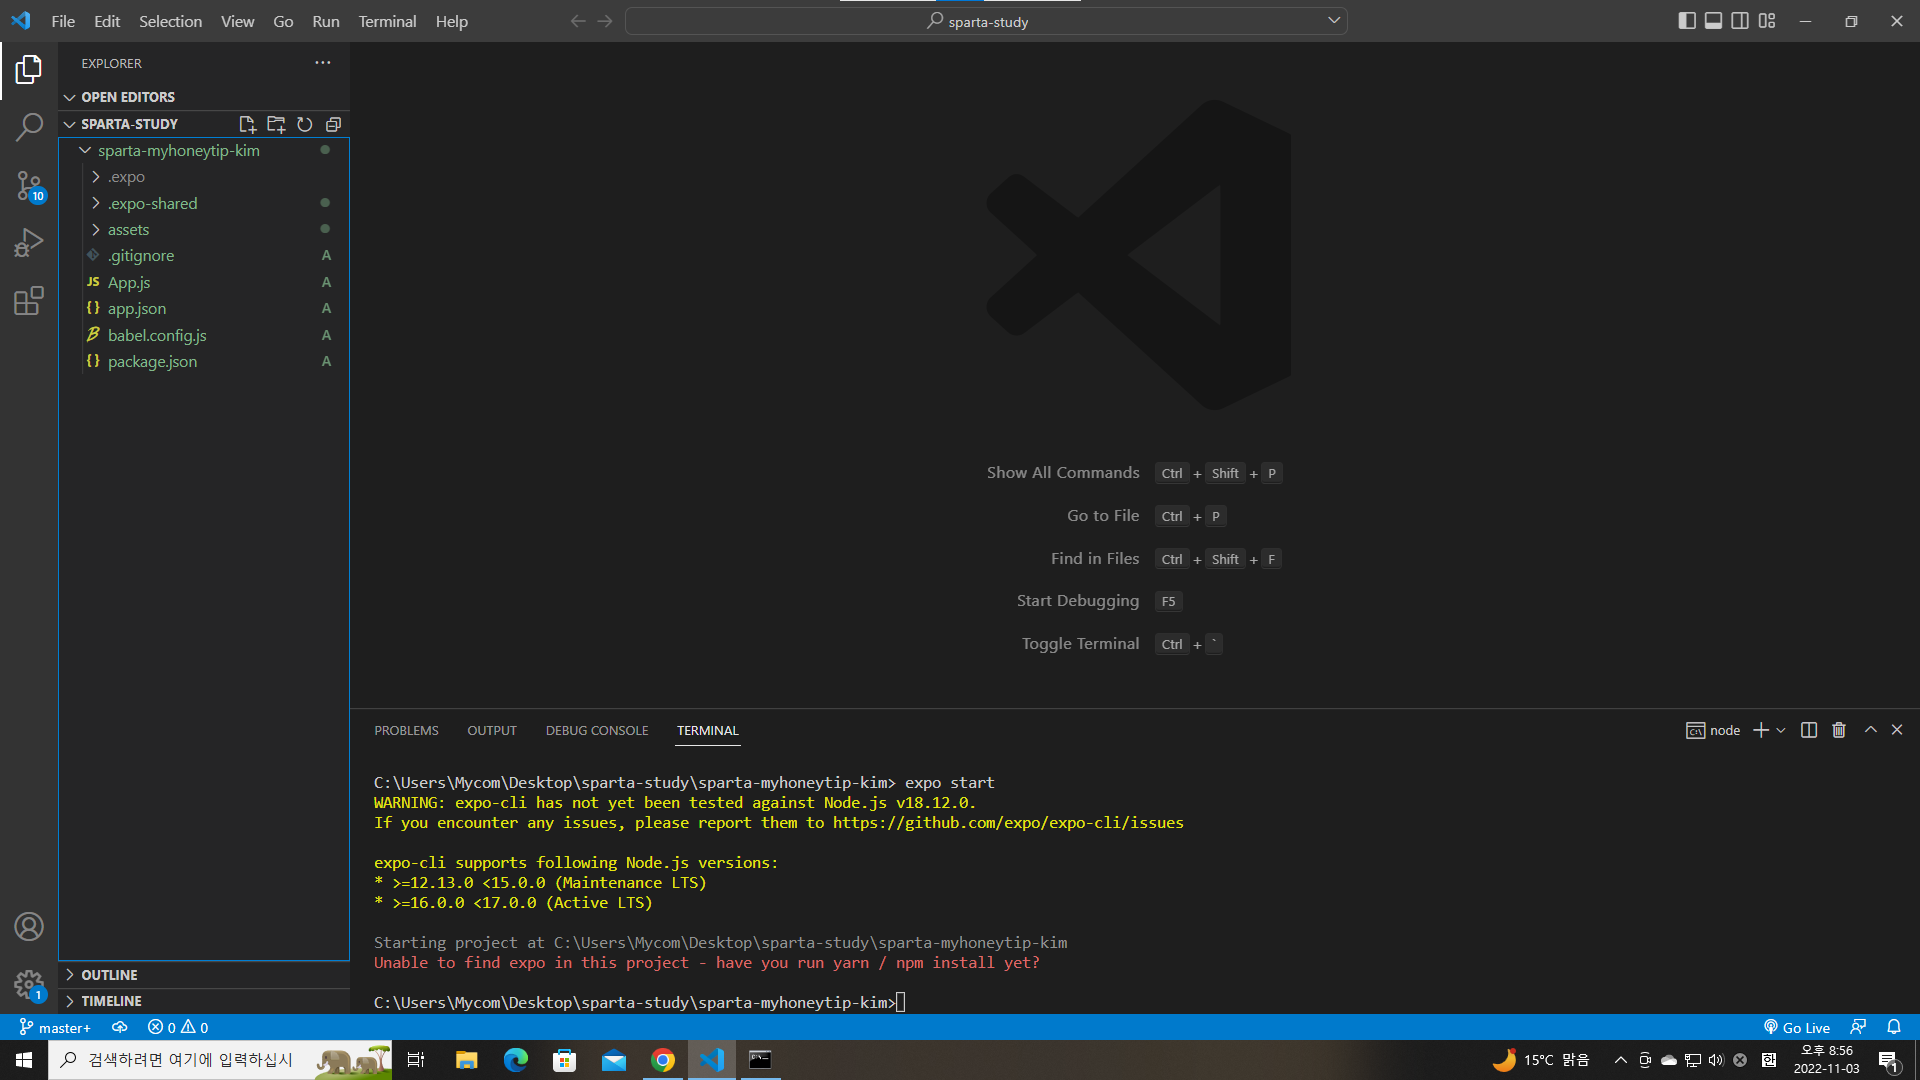Open the Edit menu
1920x1080 pixels.
click(x=107, y=21)
